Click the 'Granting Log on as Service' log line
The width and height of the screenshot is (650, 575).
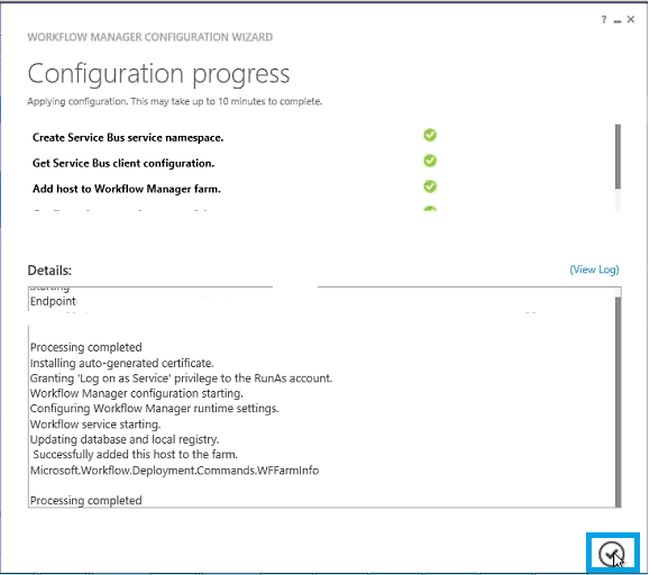[181, 378]
